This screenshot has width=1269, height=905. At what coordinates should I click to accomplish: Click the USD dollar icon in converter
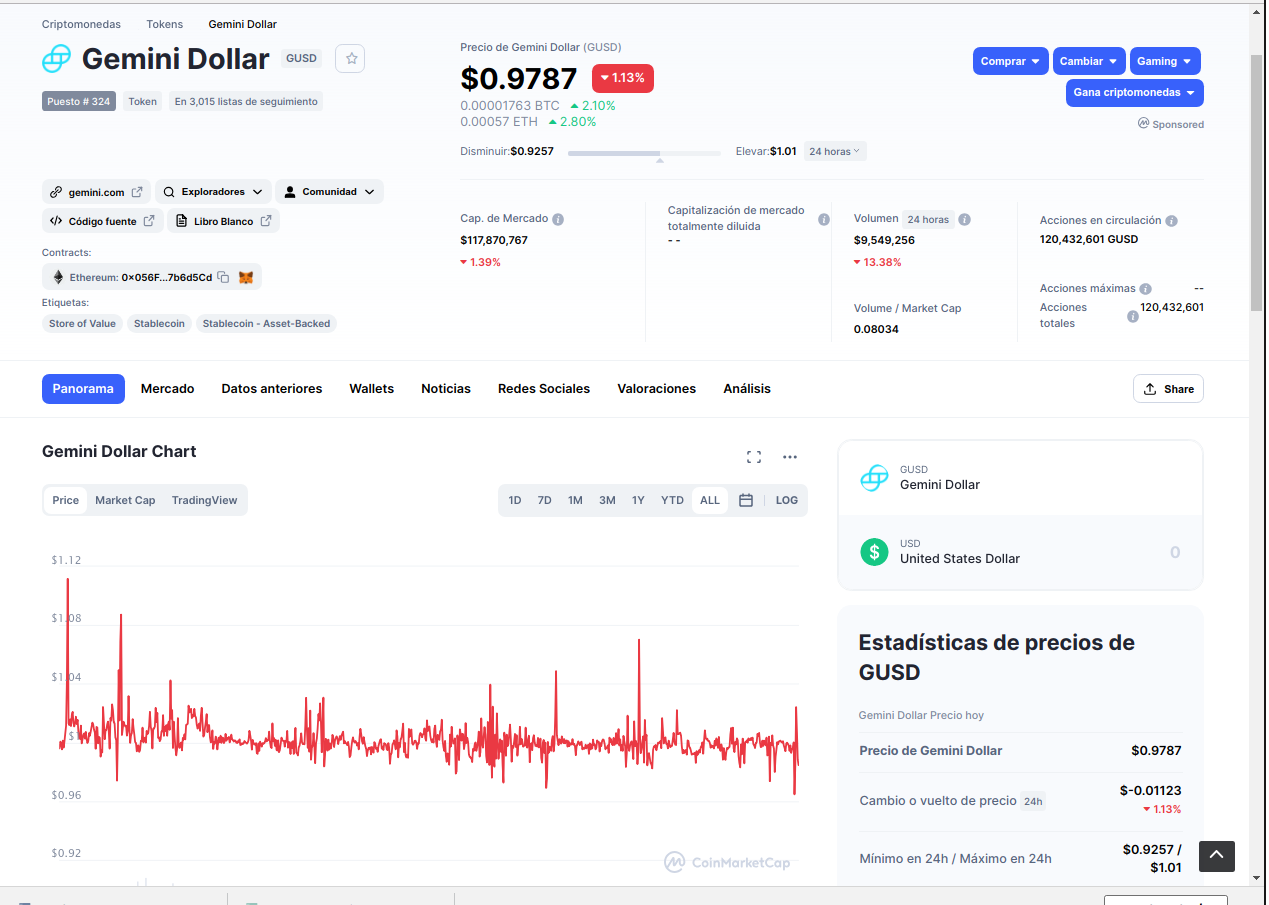[x=874, y=552]
